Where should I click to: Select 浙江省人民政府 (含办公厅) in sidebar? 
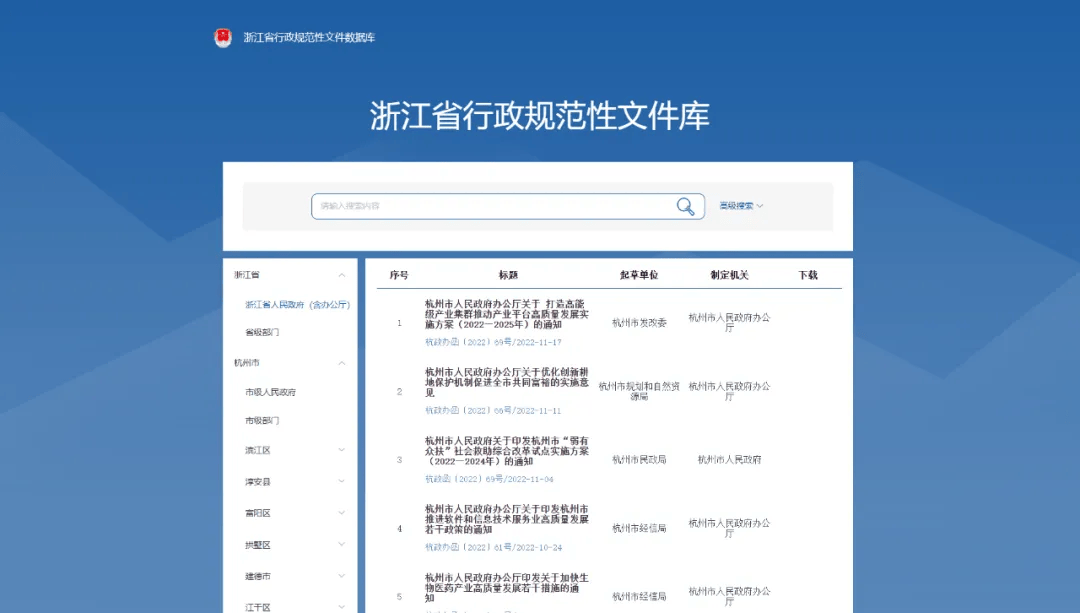tap(297, 304)
